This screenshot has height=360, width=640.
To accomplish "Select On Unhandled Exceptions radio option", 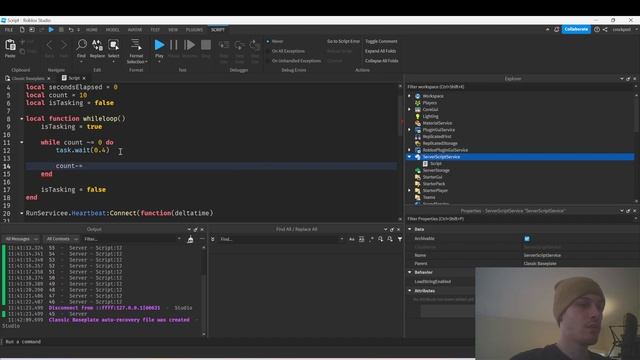I will (x=268, y=61).
